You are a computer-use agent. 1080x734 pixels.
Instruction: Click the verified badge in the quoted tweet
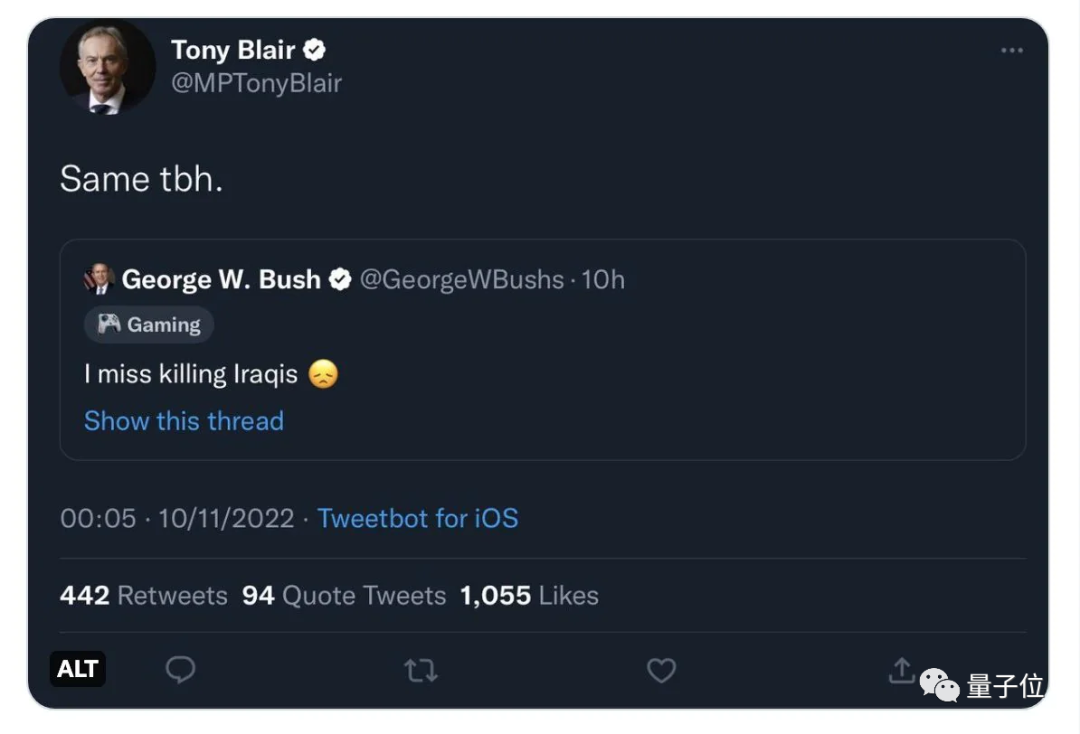[340, 280]
